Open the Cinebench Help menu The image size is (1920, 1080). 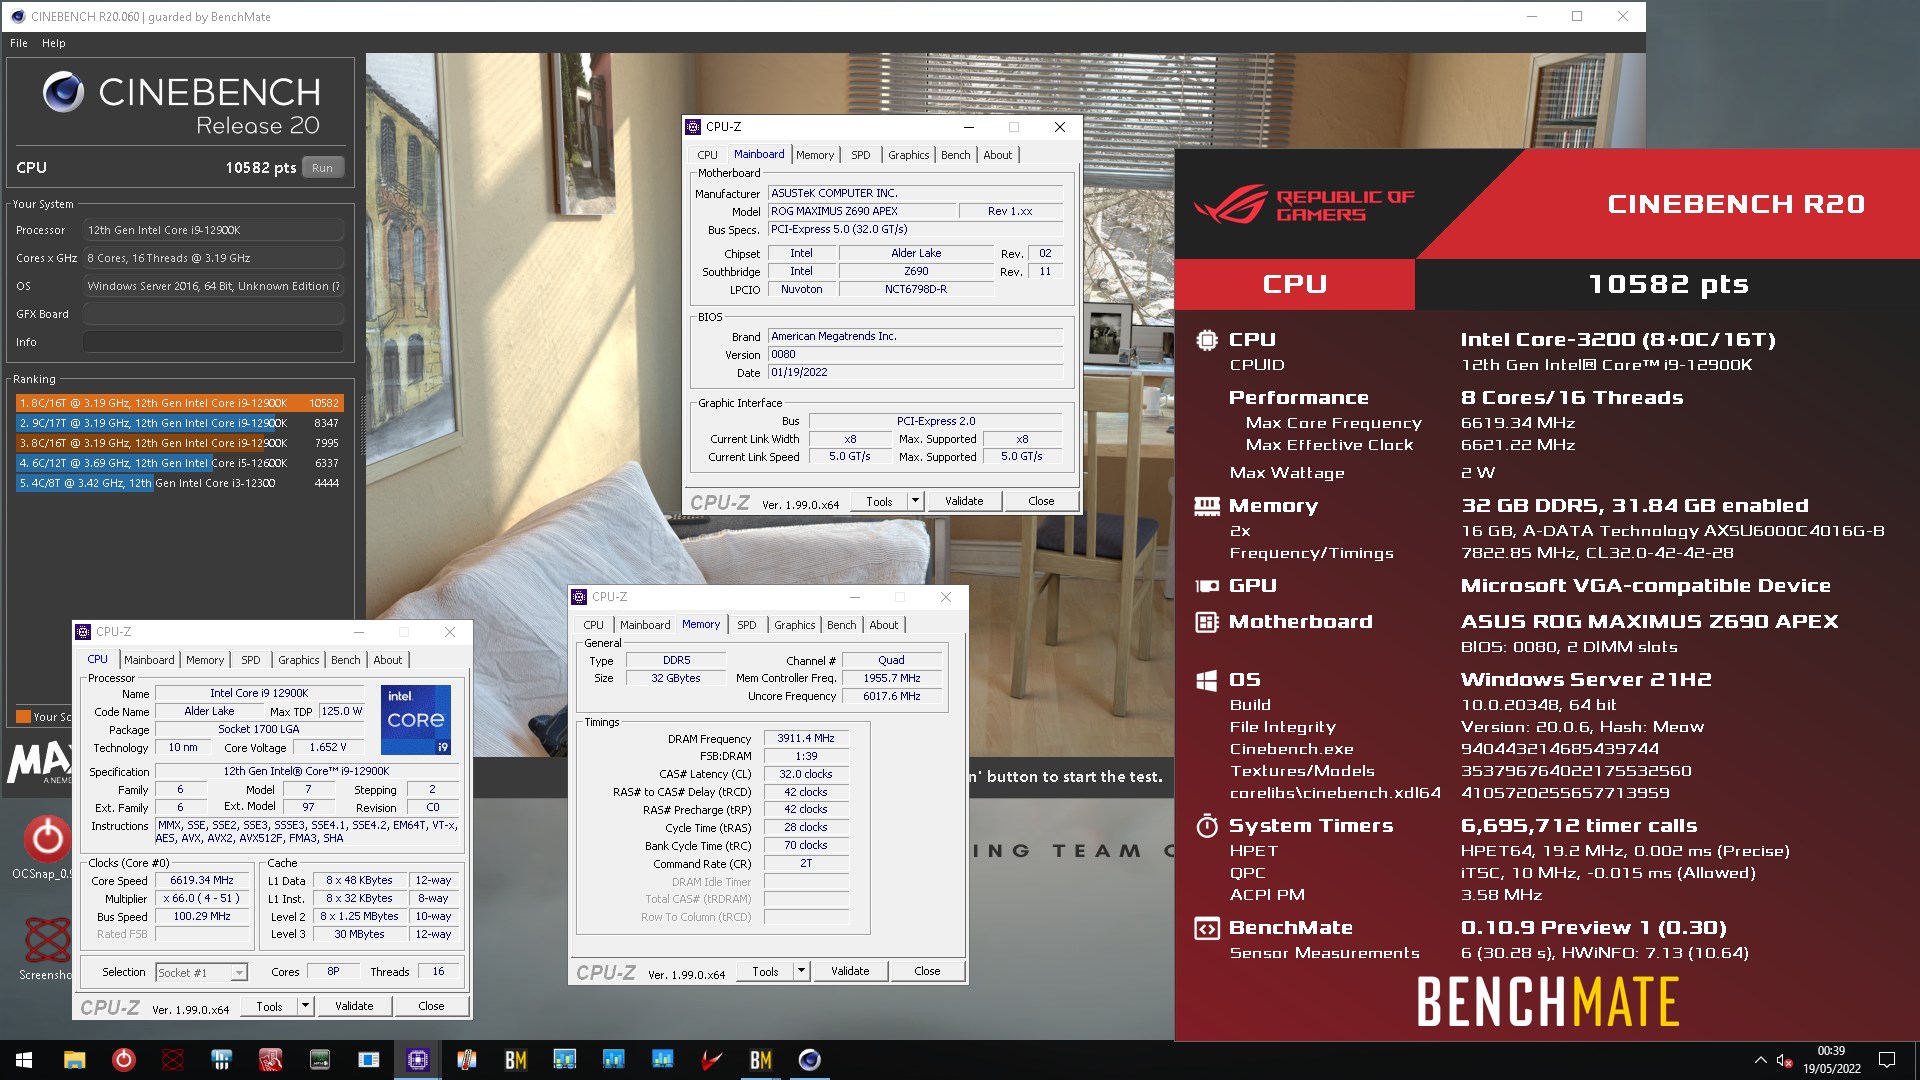[x=54, y=43]
